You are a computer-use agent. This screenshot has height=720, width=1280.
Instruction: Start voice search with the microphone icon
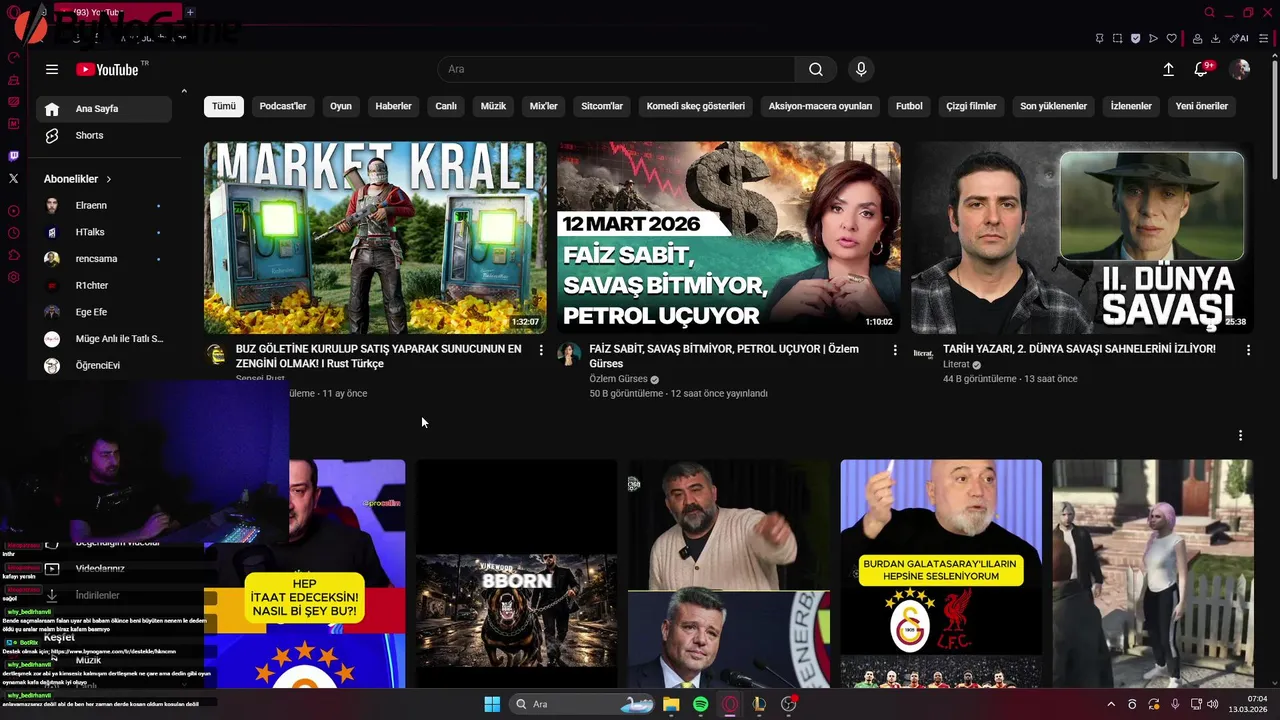point(861,69)
